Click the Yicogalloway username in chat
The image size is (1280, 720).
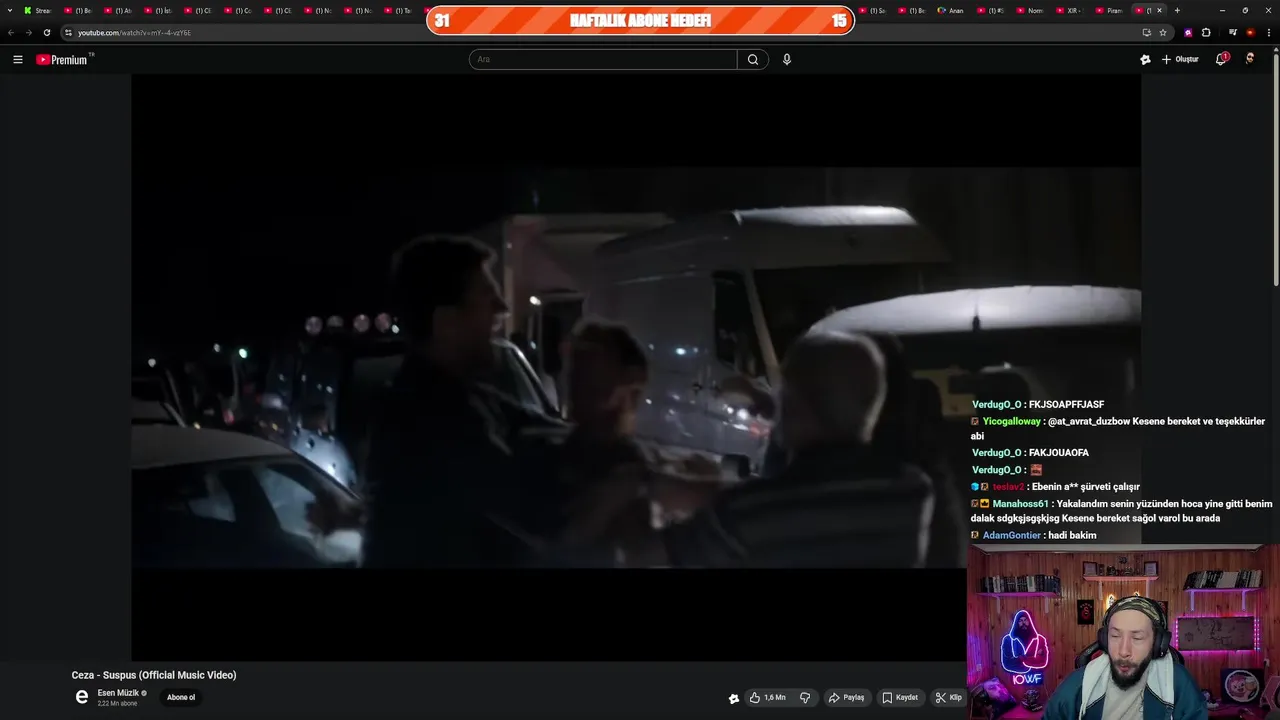1012,422
